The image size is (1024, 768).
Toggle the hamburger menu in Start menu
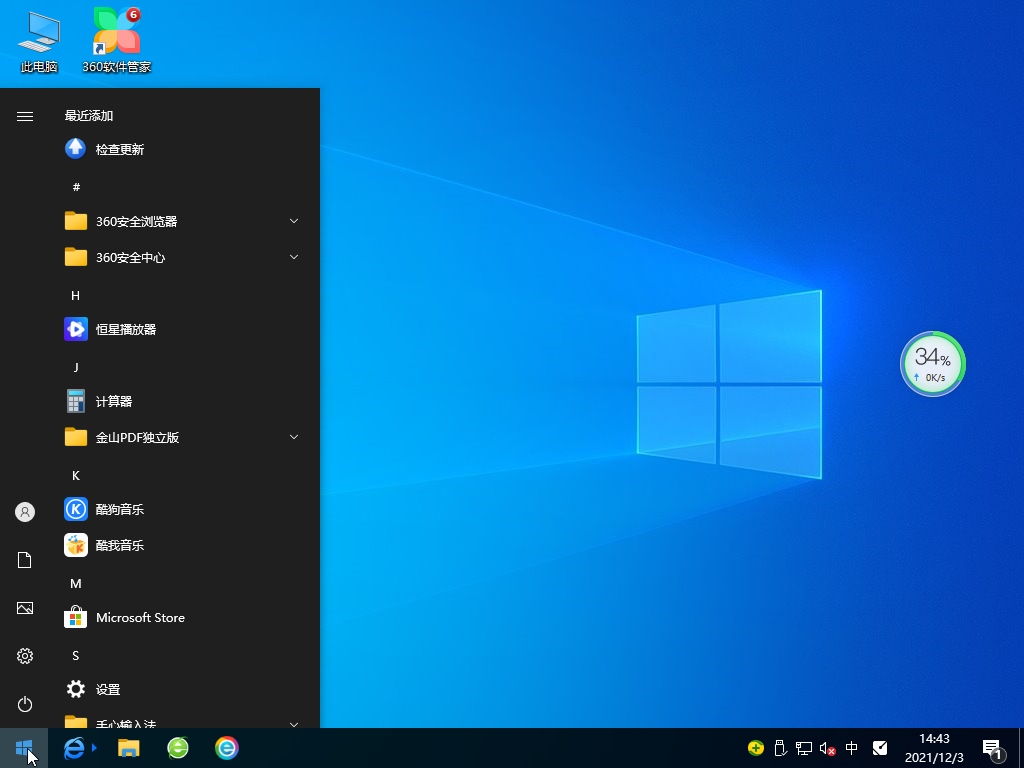pyautogui.click(x=24, y=115)
